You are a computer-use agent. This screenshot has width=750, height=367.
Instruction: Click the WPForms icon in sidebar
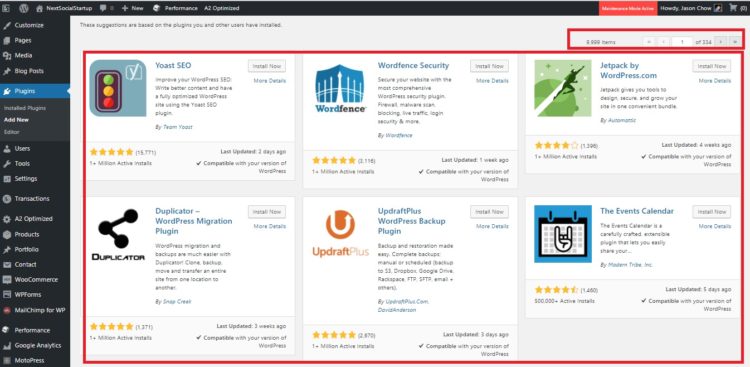pos(7,295)
